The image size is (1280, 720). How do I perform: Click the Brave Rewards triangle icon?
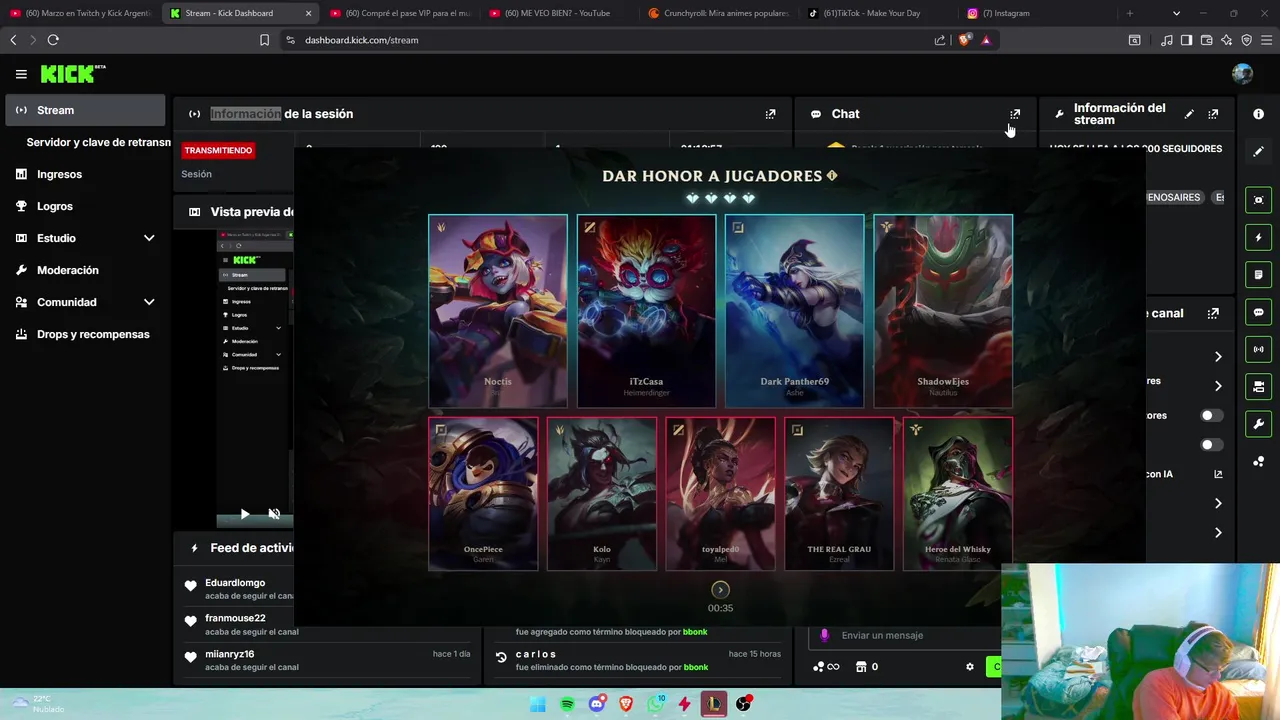986,40
